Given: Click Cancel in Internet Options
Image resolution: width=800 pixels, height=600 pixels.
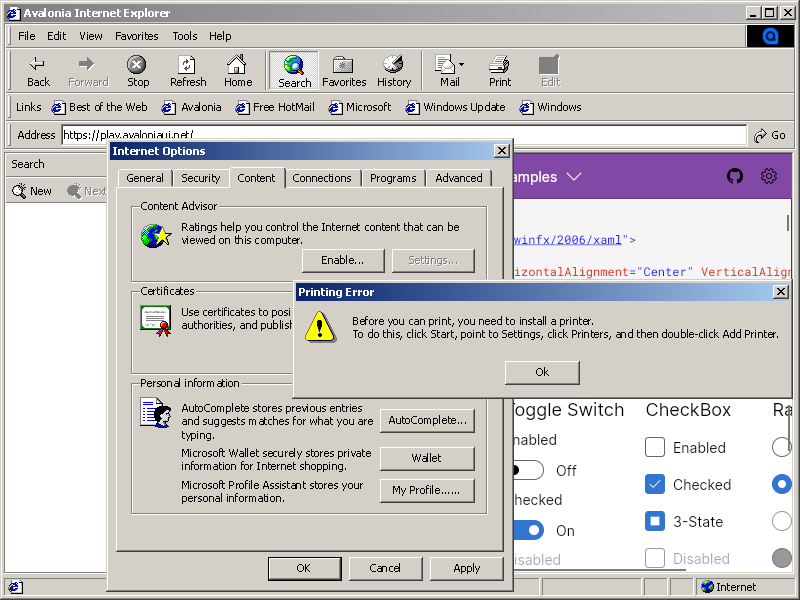Looking at the screenshot, I should click(x=385, y=568).
